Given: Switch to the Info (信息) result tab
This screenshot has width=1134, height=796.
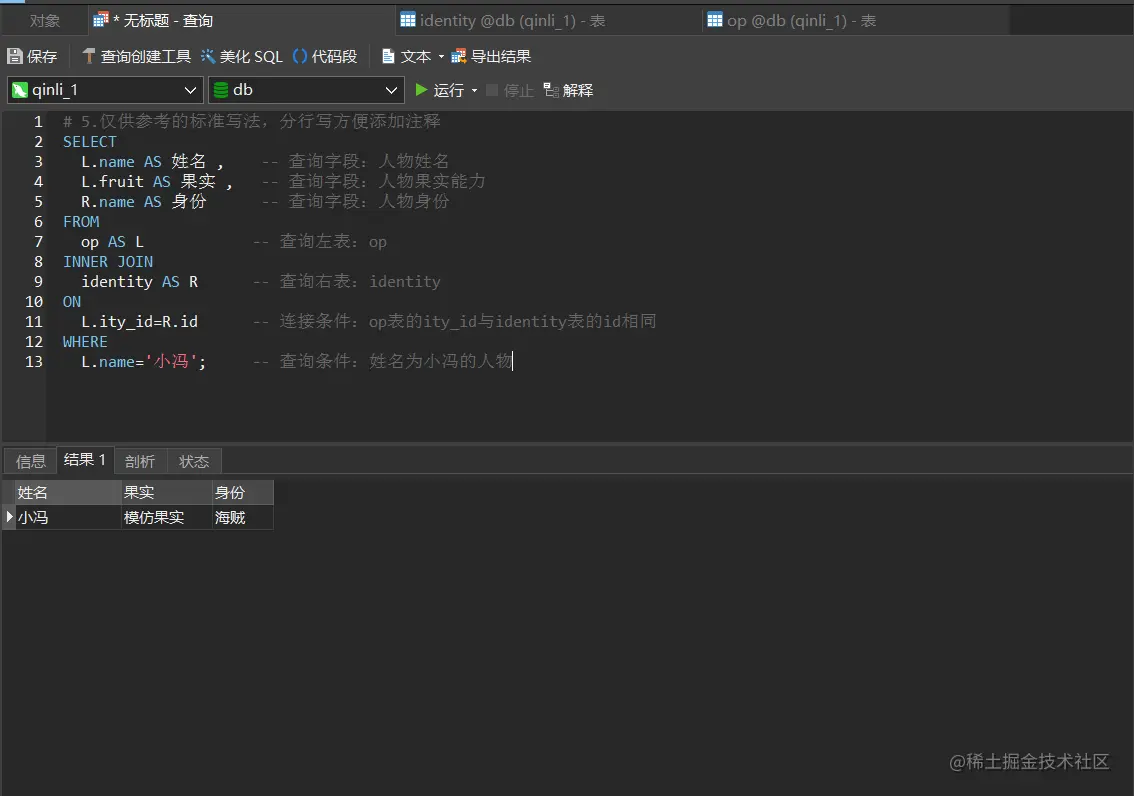Looking at the screenshot, I should [x=30, y=461].
